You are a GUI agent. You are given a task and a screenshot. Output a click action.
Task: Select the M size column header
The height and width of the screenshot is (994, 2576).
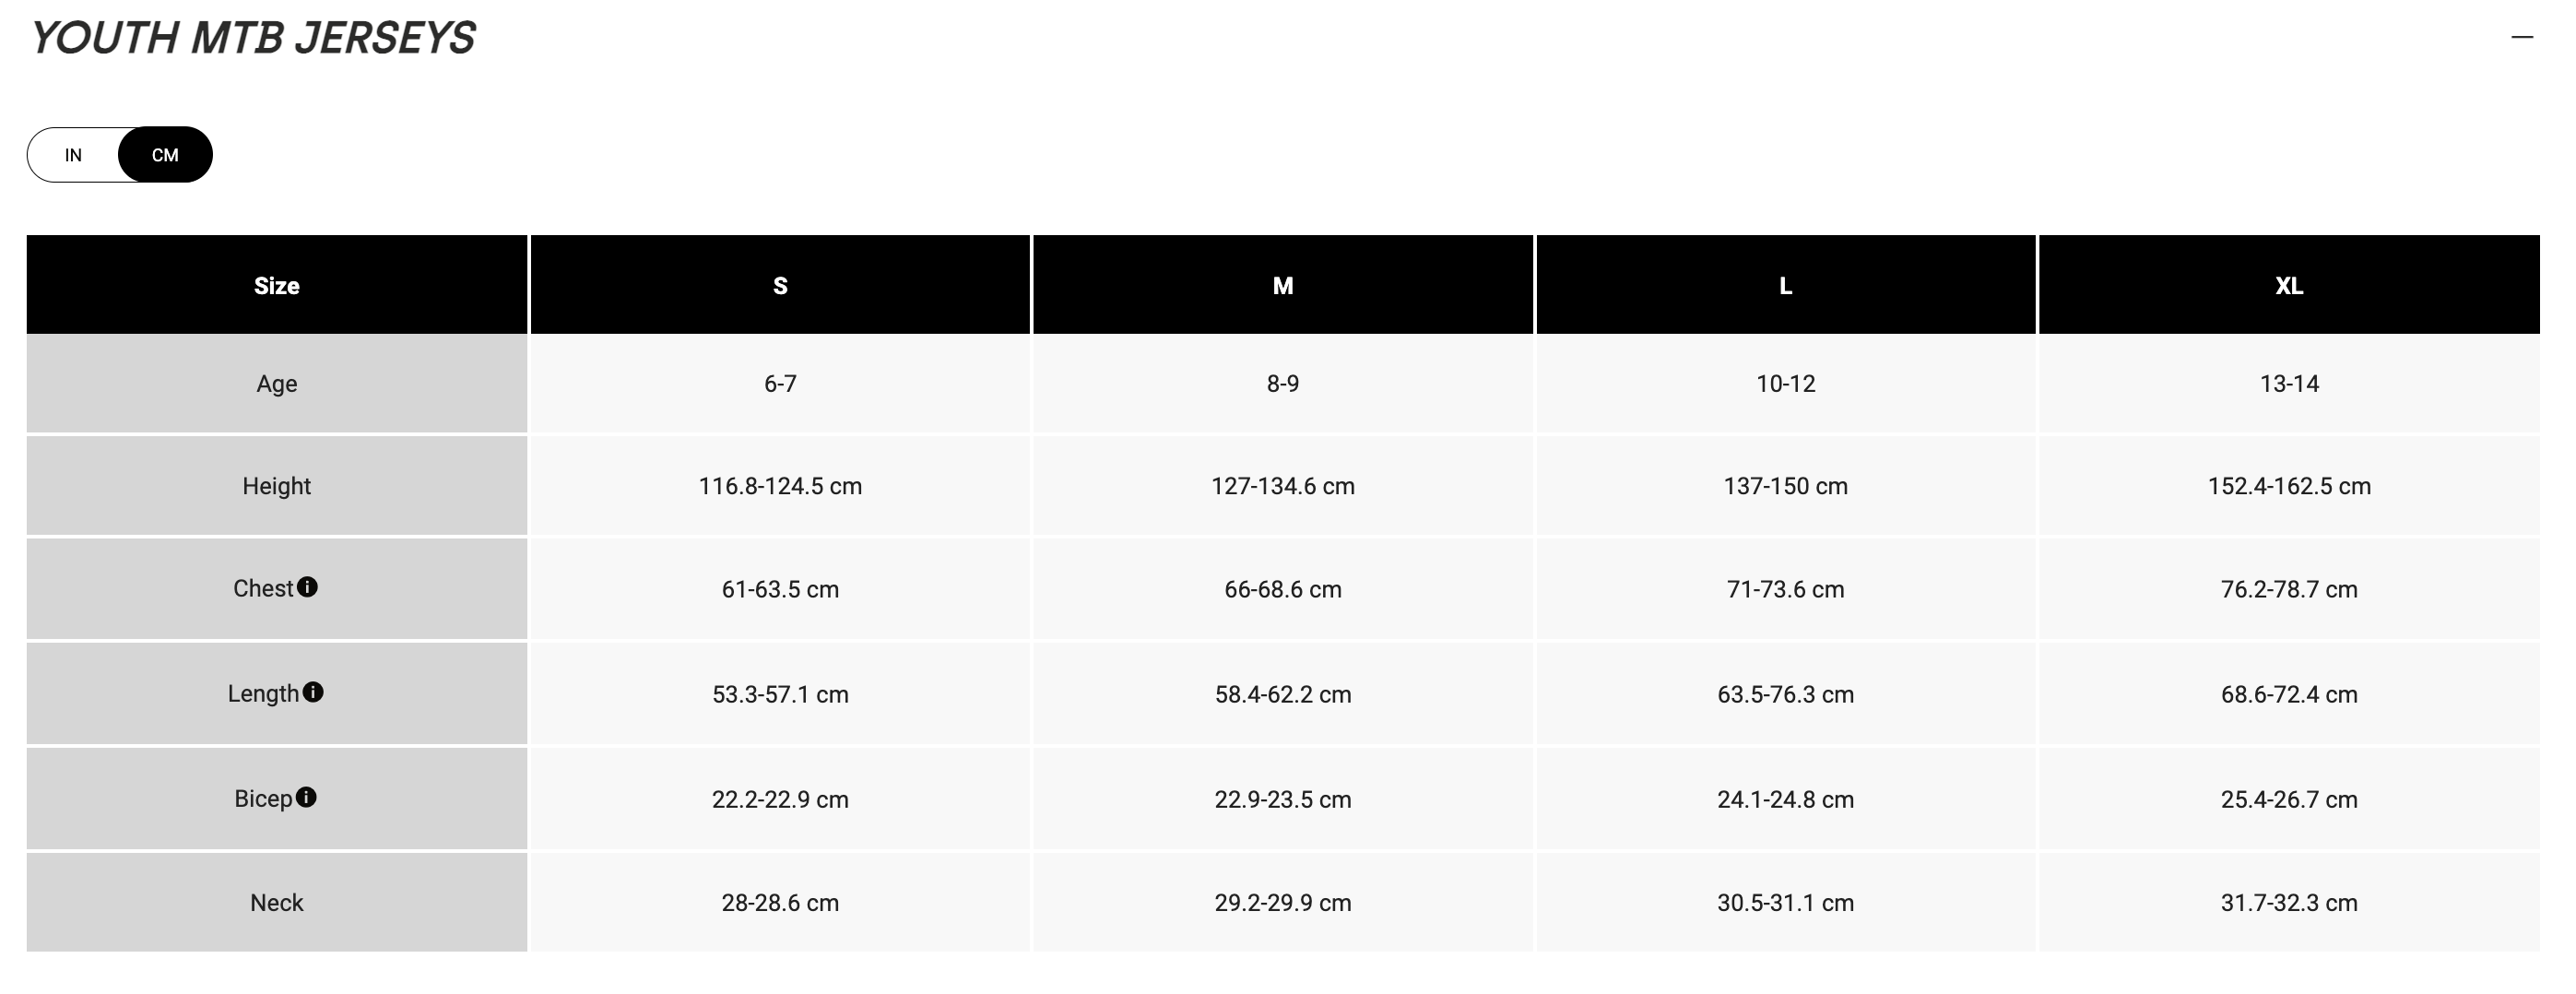click(1283, 286)
